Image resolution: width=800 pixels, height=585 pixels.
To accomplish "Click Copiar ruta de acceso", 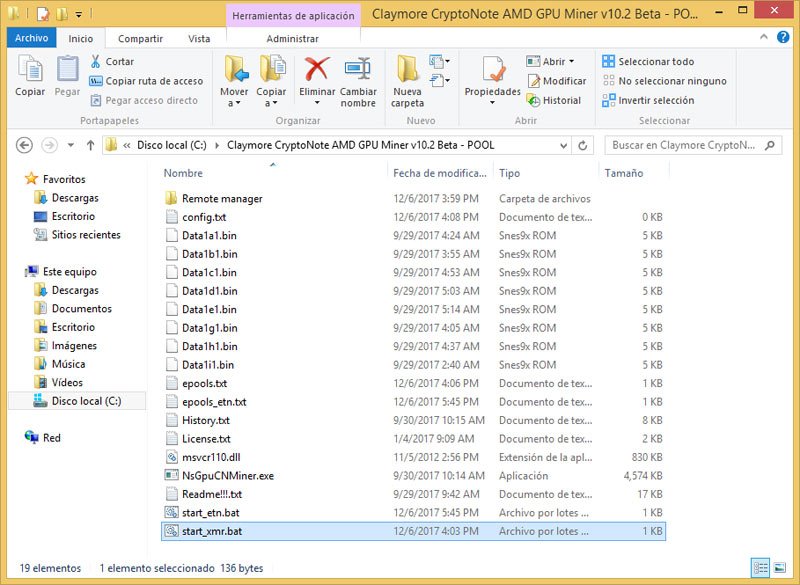I will point(146,81).
